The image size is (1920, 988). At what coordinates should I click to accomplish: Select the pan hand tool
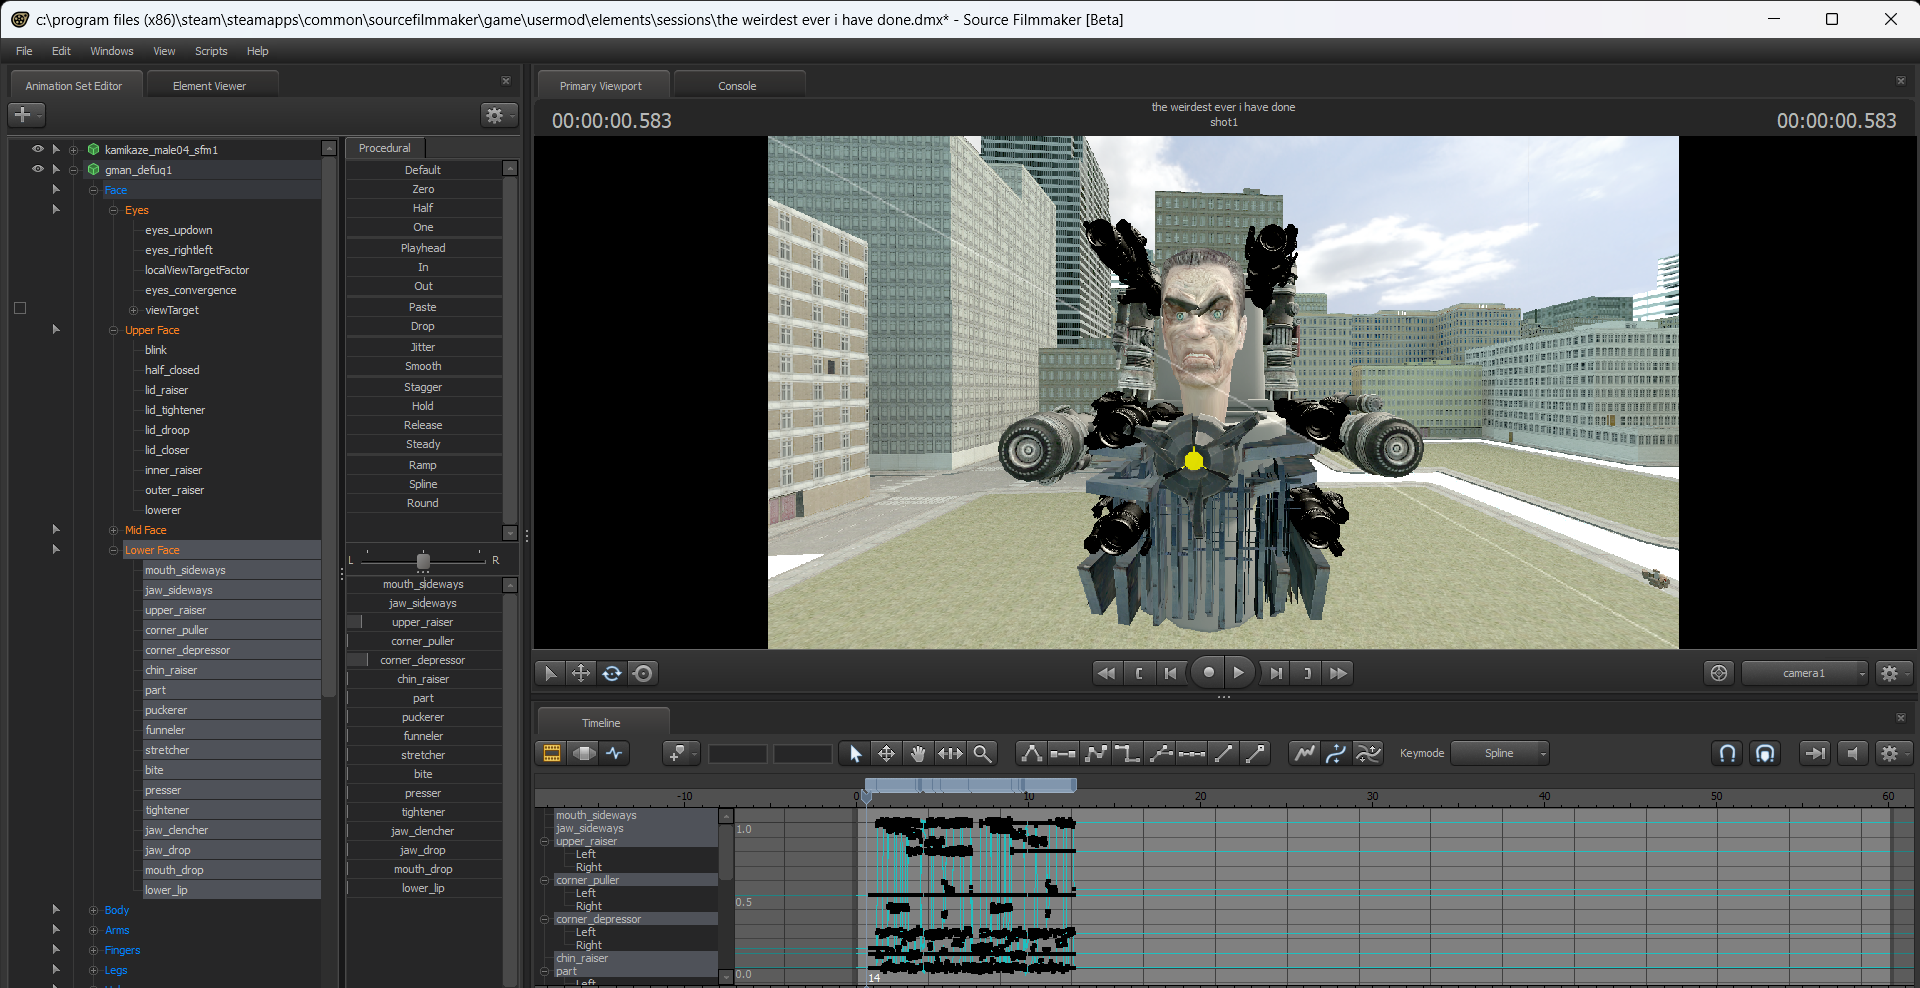pos(918,753)
